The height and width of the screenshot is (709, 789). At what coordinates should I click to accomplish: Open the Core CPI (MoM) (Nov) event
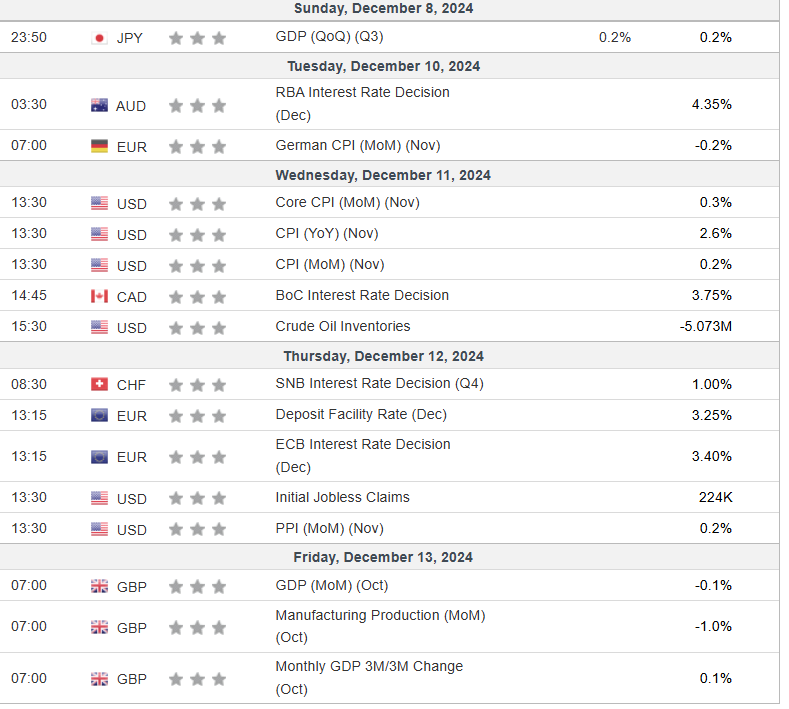pos(347,202)
